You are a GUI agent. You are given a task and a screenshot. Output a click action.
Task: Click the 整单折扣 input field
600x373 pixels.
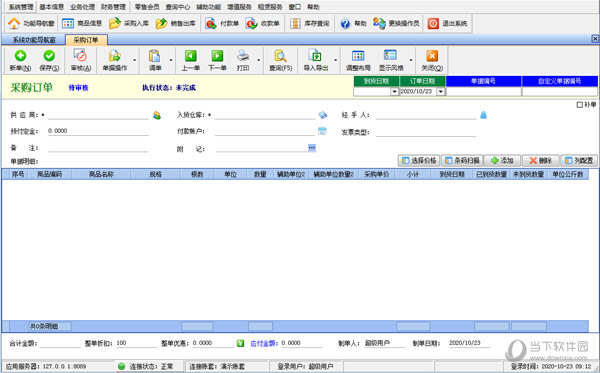[136, 343]
